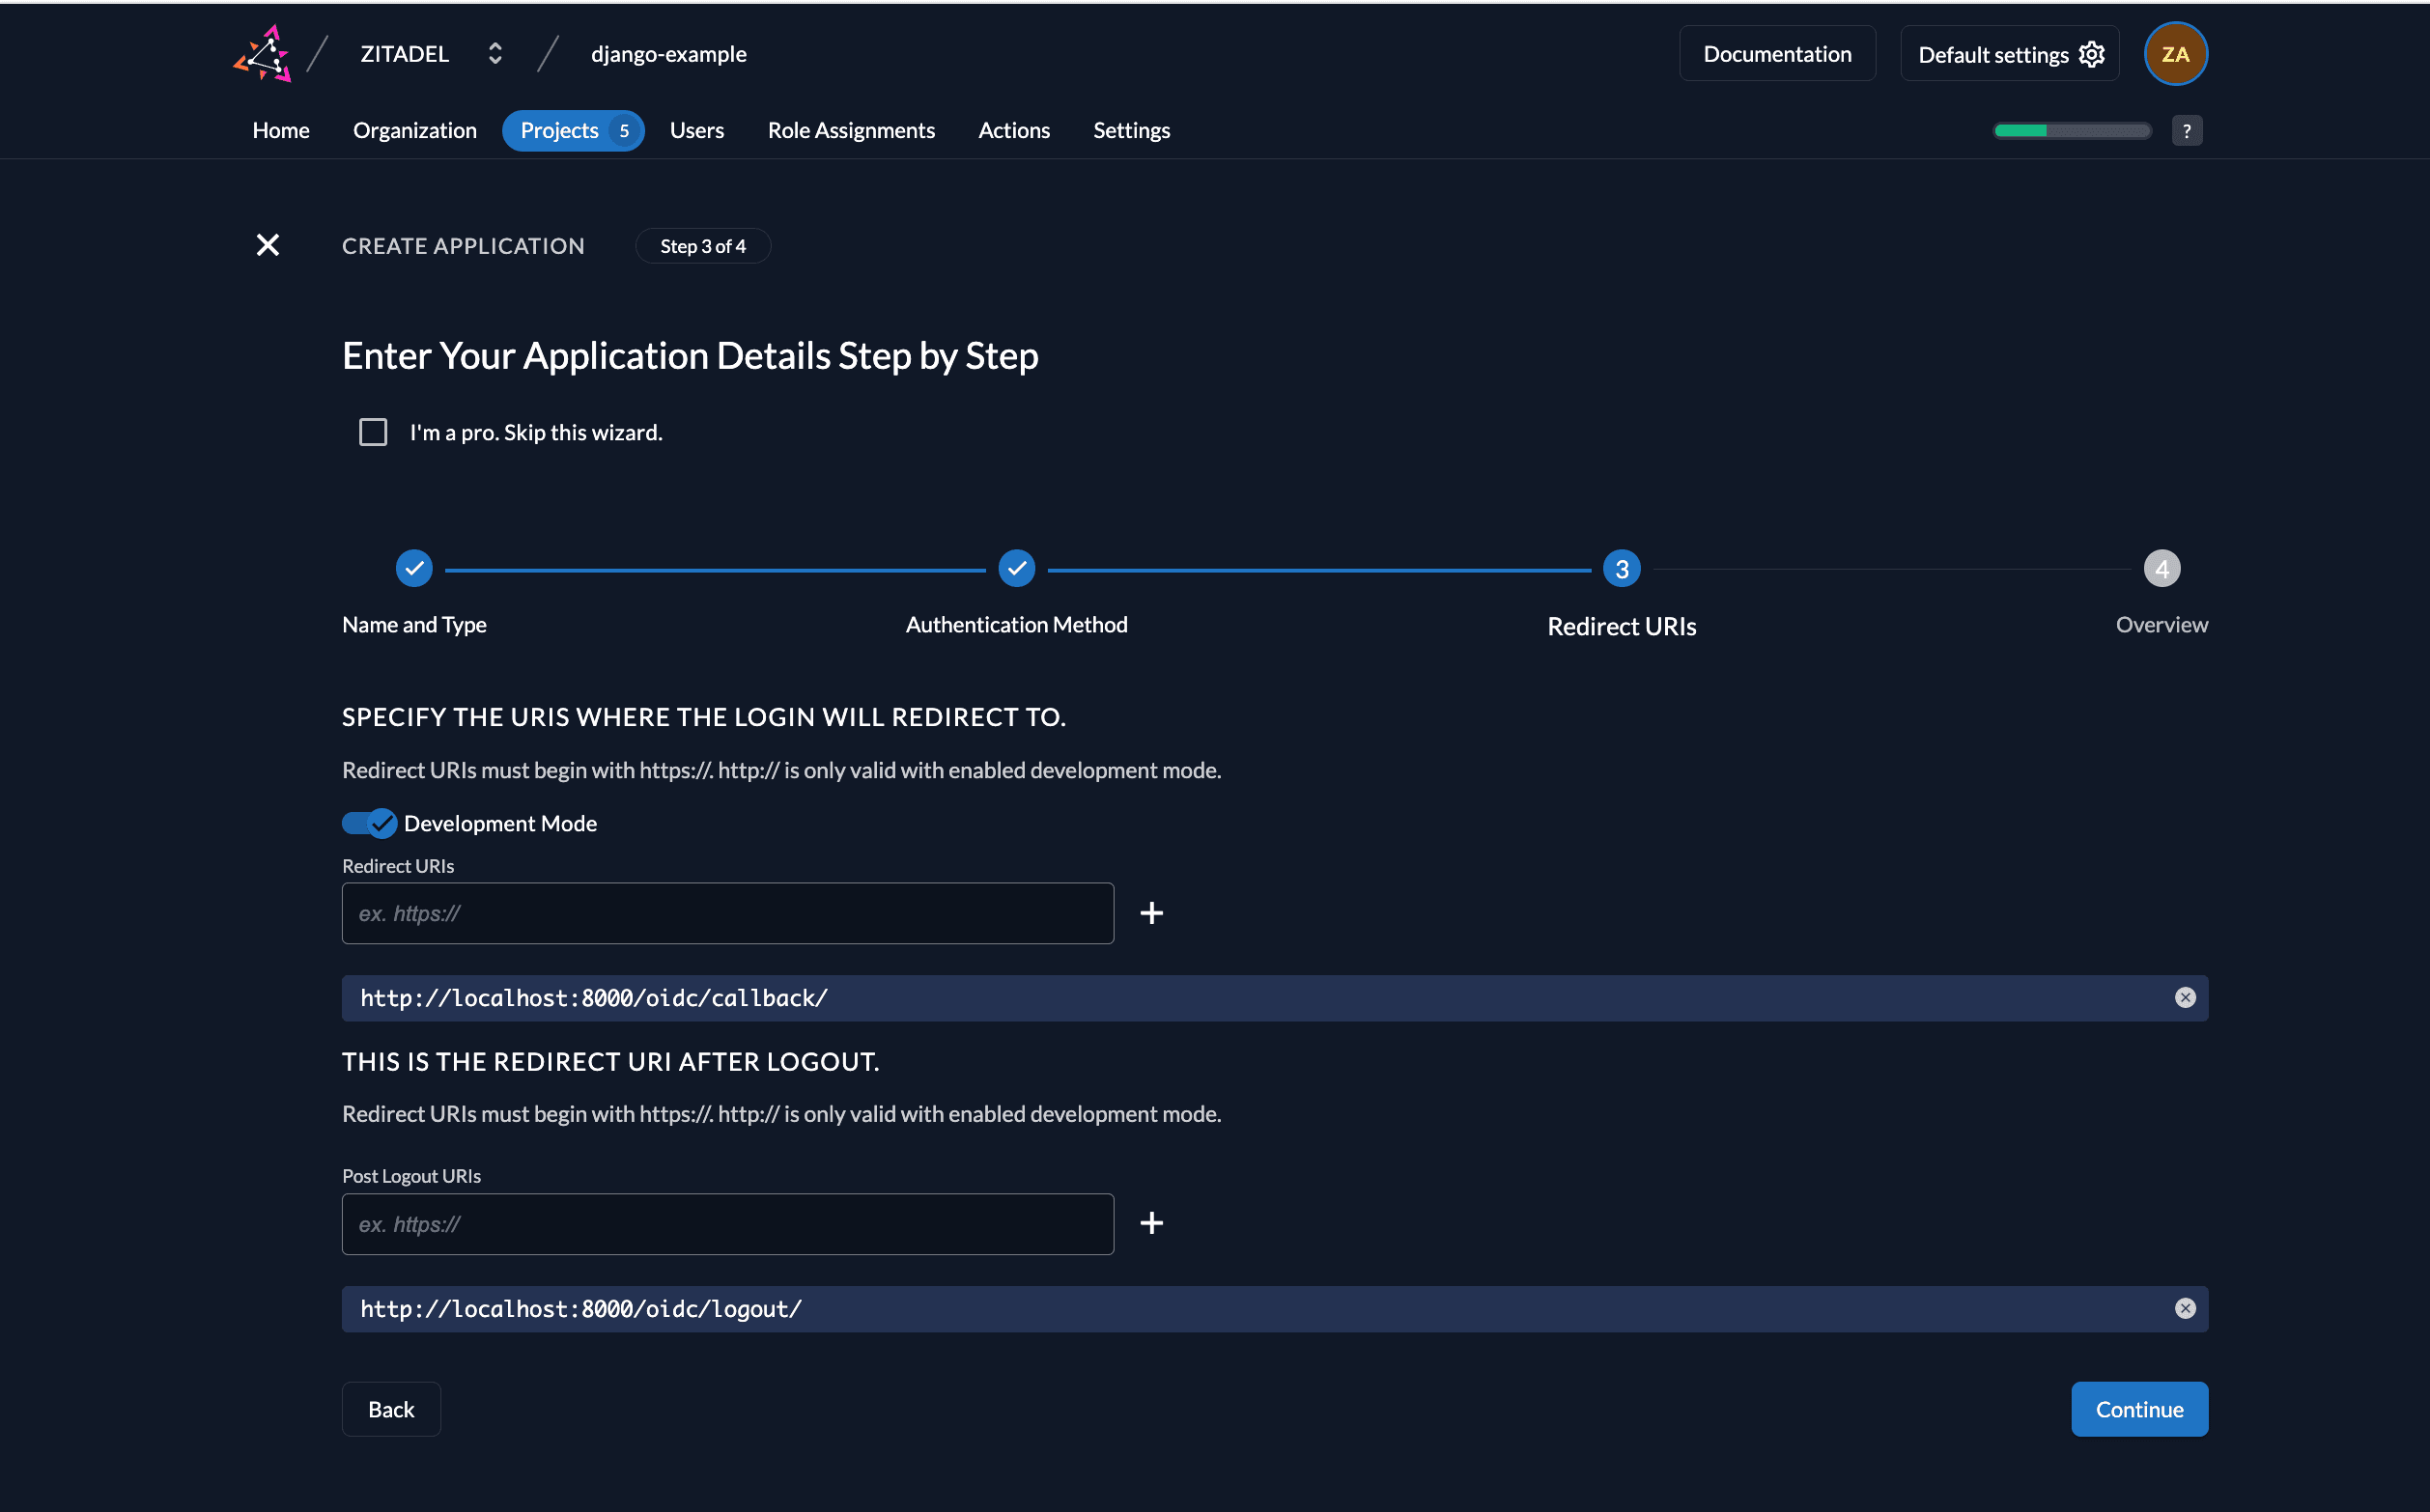The image size is (2430, 1512).
Task: Navigate to the Actions tab
Action: (x=1013, y=130)
